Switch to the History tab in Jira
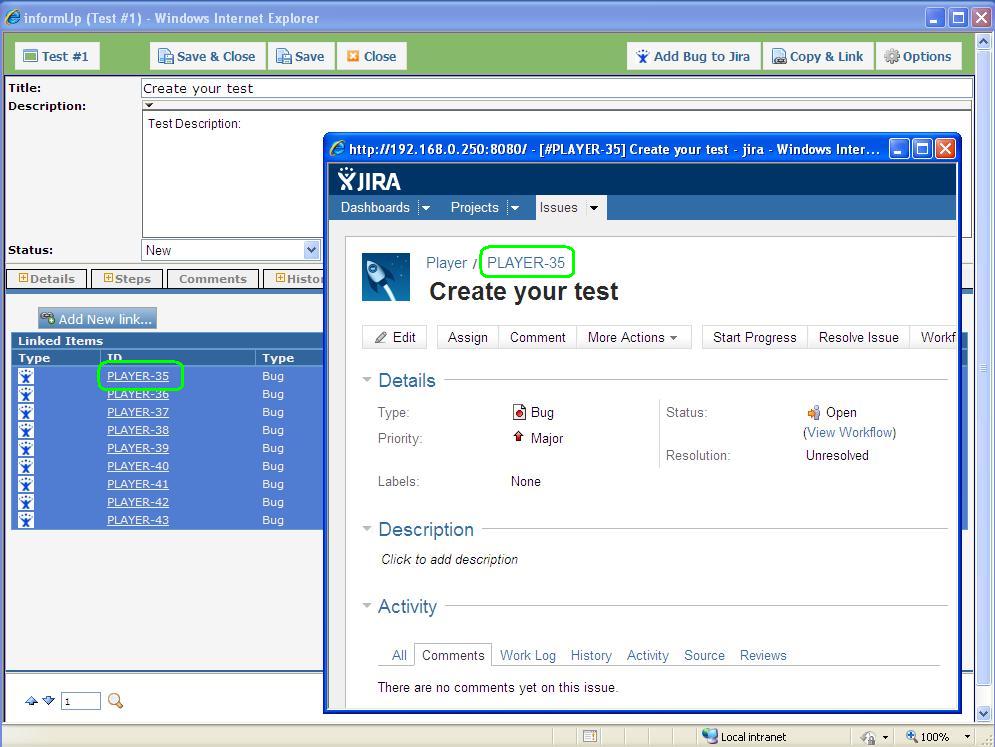This screenshot has height=747, width=995. (x=591, y=655)
